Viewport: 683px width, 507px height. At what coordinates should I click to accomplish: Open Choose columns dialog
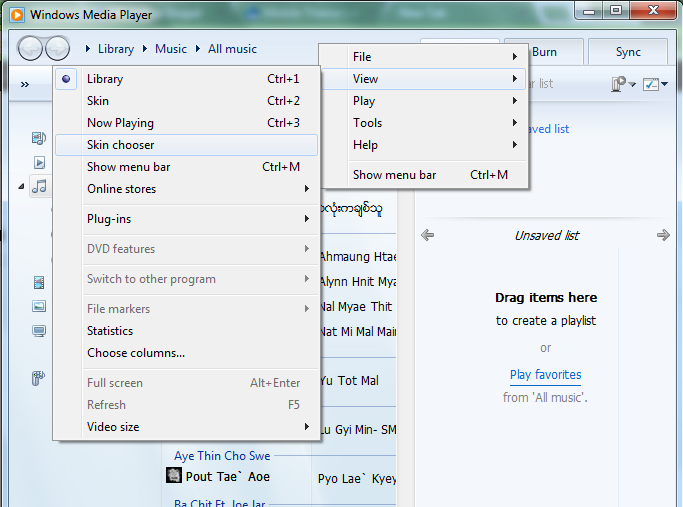[x=186, y=353]
